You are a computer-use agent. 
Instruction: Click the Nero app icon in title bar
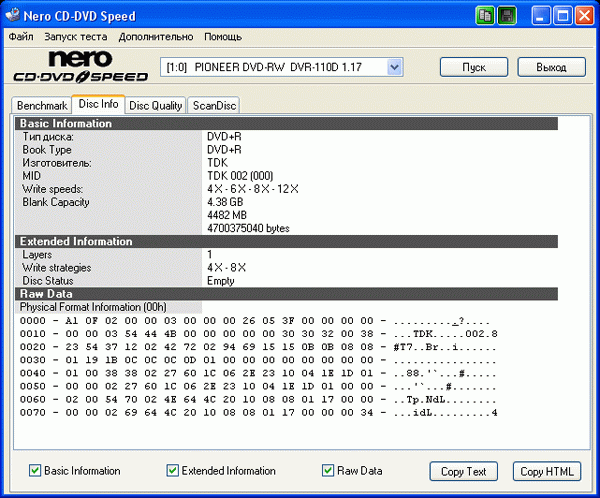(12, 15)
